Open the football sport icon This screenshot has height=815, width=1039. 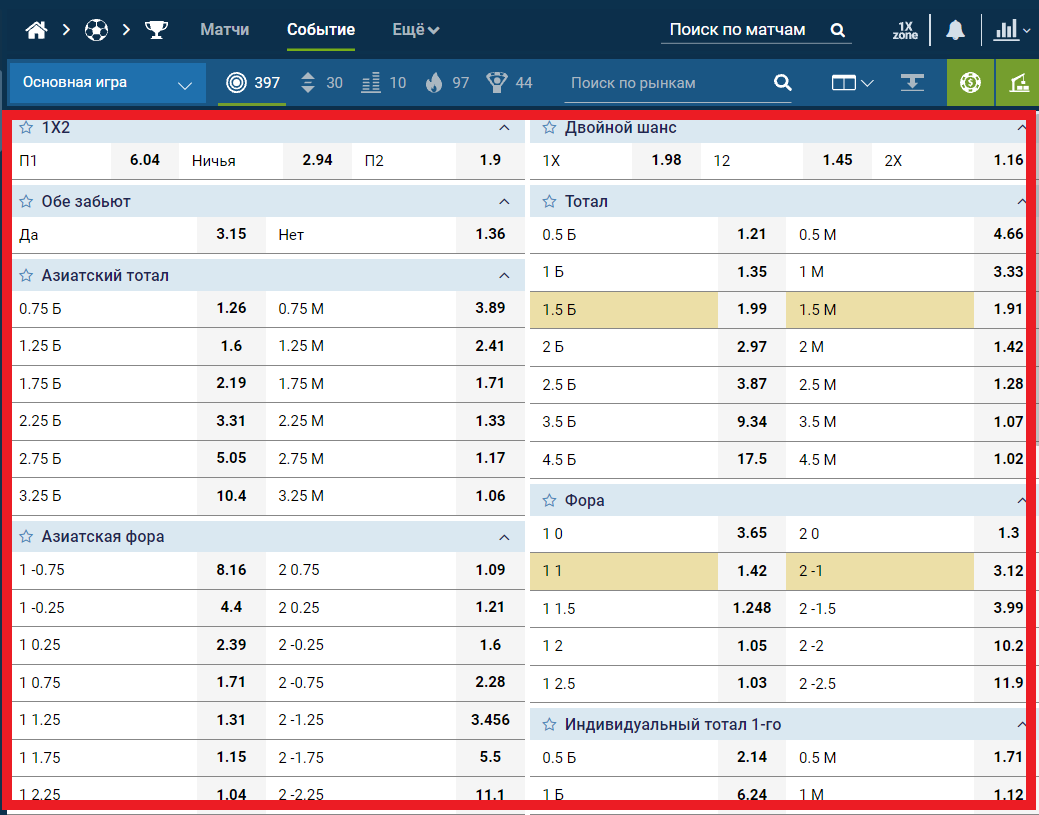coord(96,30)
